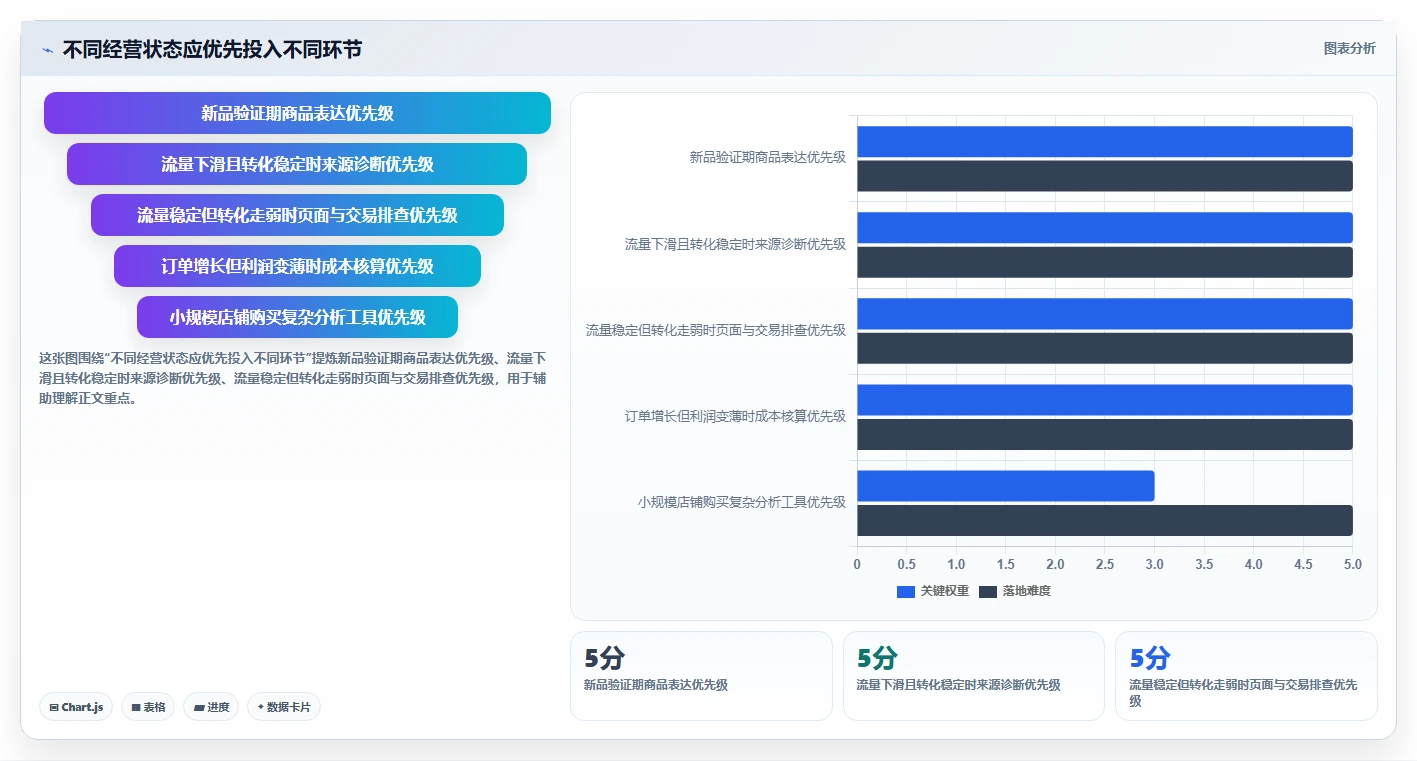The width and height of the screenshot is (1417, 761).
Task: Select the 流量稳定但转化走弱时页面与交易排查优先级 funnel bar
Action: click(297, 215)
